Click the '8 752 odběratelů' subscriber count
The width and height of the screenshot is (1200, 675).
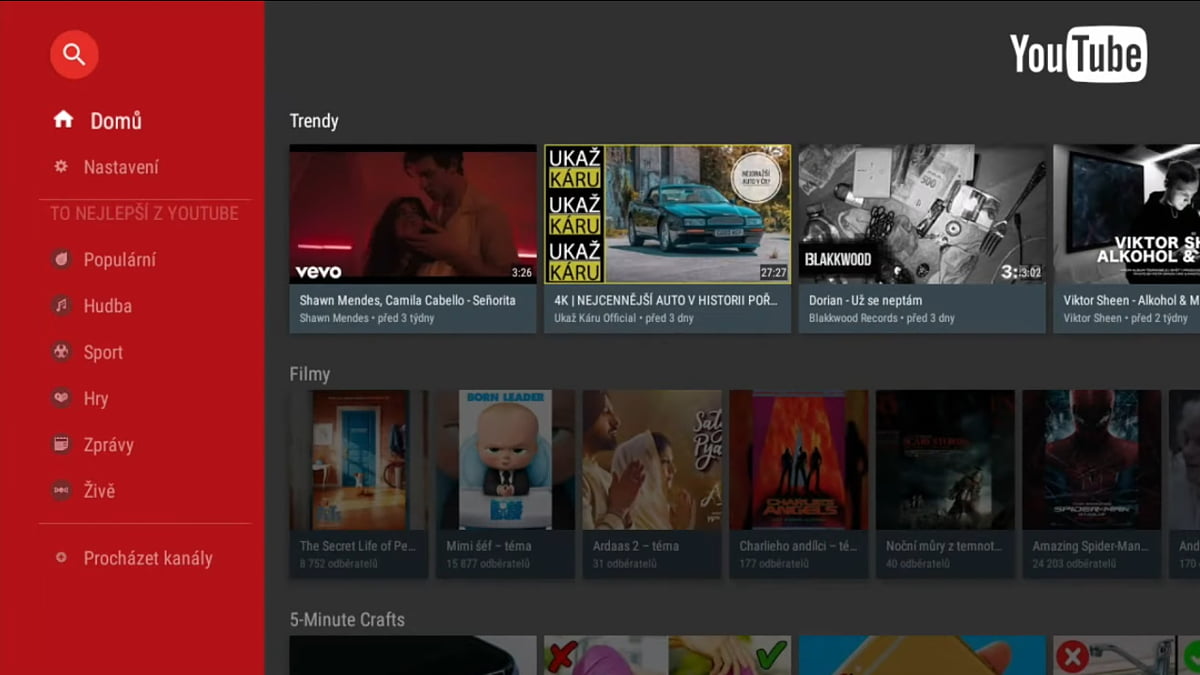[341, 564]
